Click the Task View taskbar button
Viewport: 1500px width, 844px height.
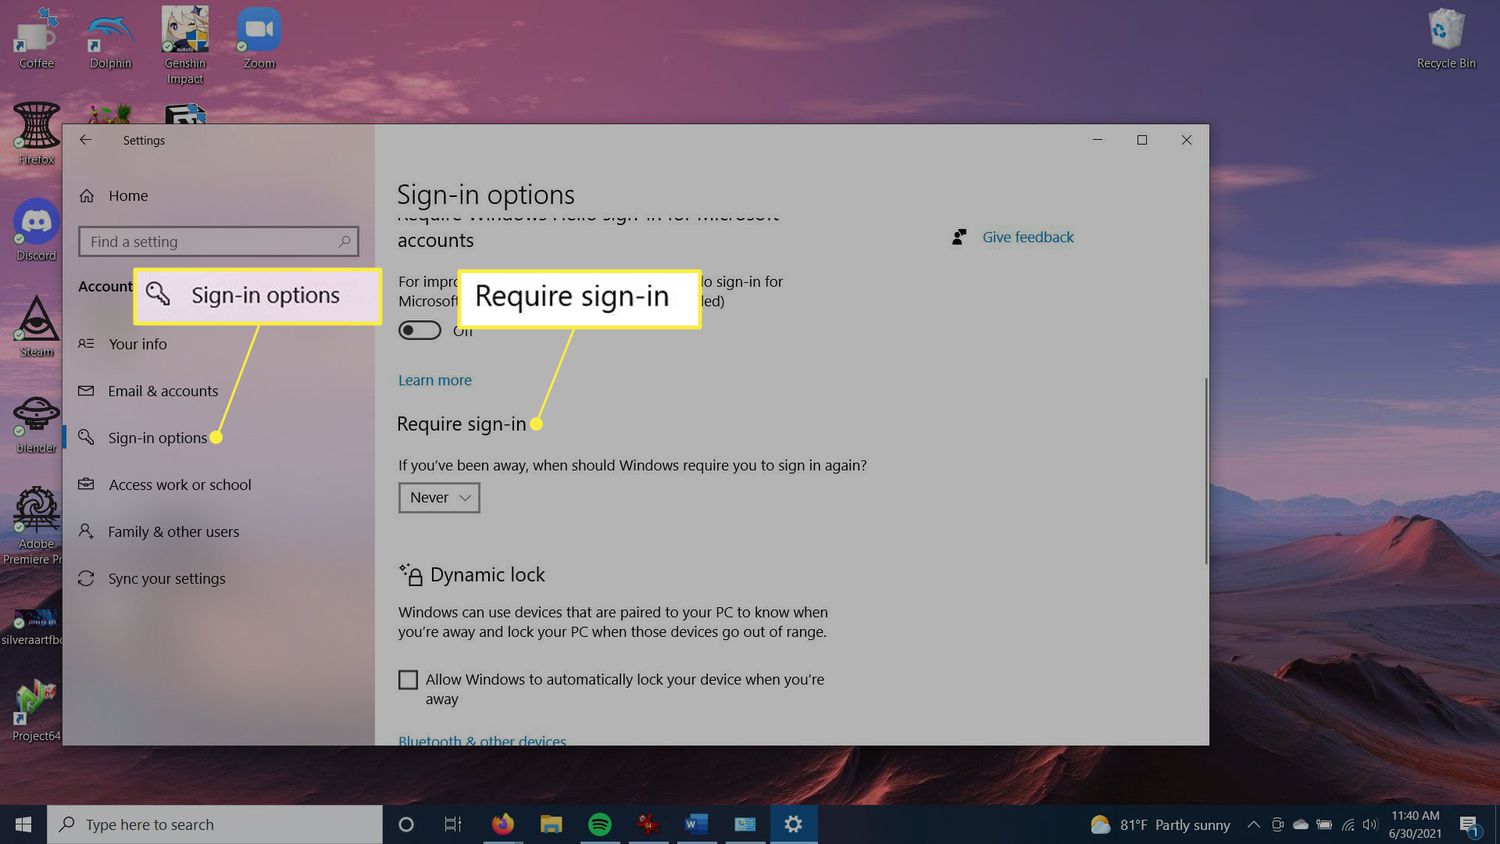[x=453, y=824]
